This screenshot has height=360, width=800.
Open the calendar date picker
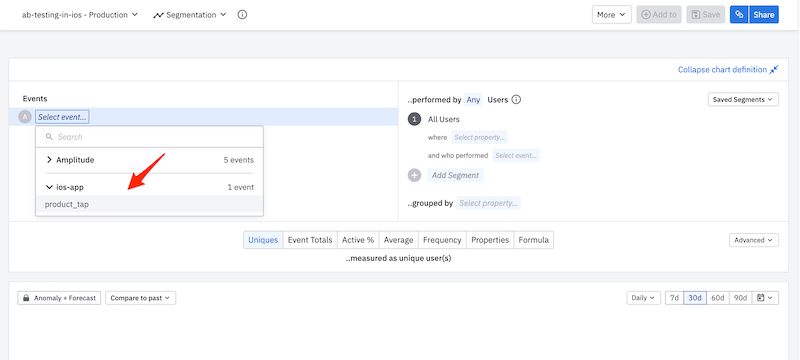click(764, 298)
